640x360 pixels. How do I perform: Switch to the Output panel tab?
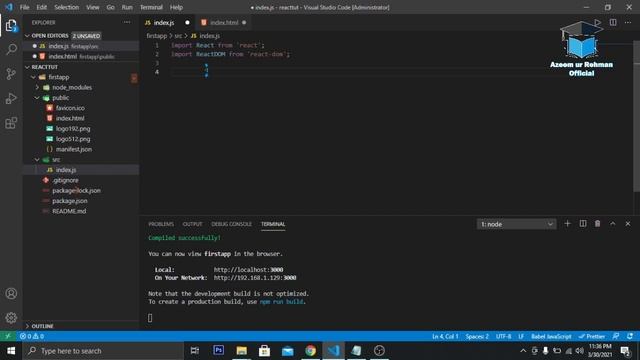click(x=192, y=224)
